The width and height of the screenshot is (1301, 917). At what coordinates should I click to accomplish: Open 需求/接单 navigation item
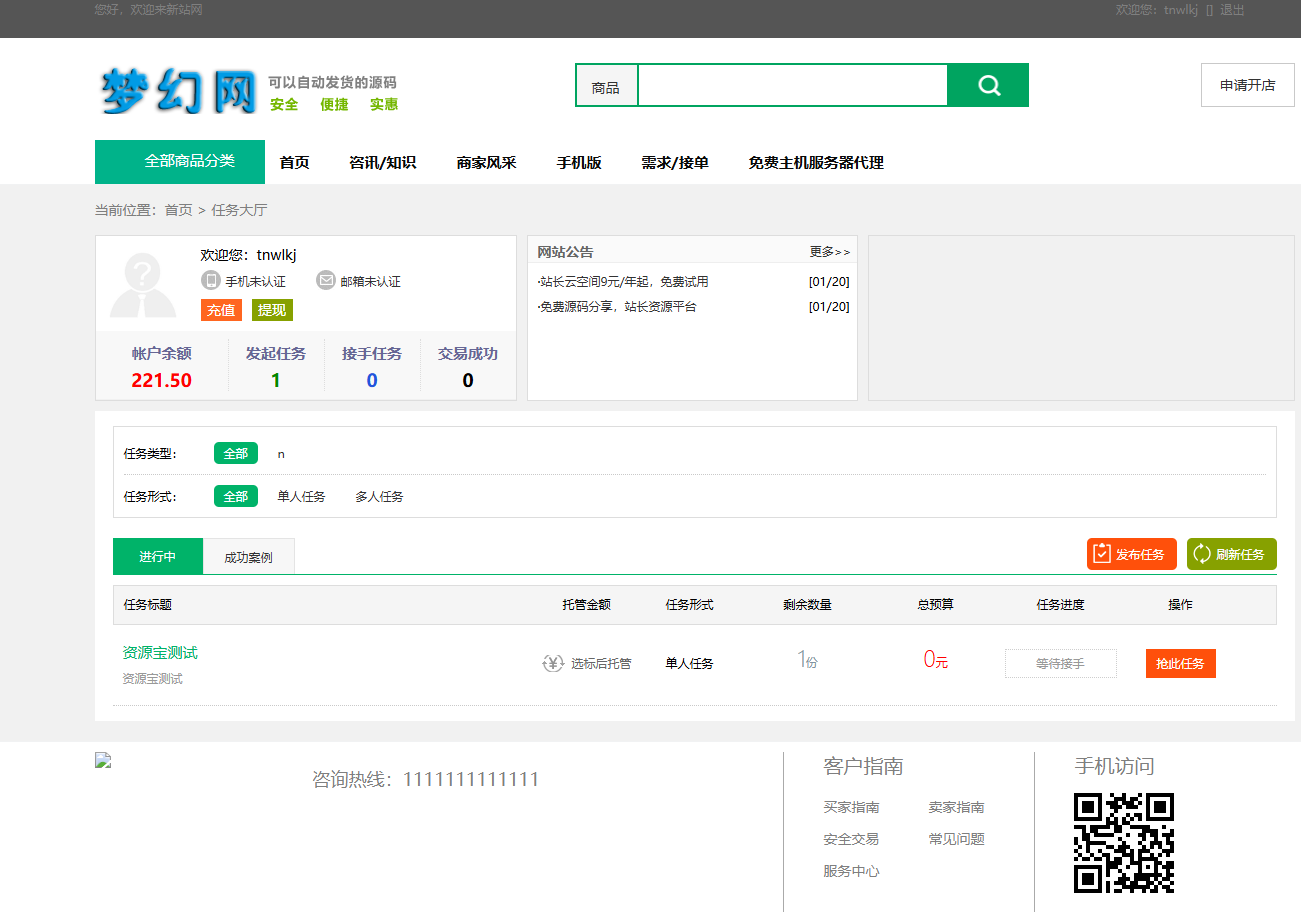click(x=675, y=163)
